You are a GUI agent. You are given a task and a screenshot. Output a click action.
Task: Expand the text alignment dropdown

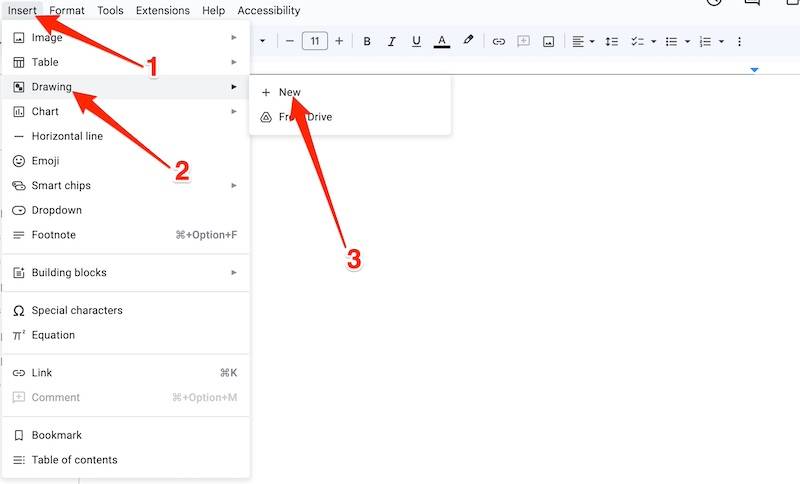pos(592,41)
